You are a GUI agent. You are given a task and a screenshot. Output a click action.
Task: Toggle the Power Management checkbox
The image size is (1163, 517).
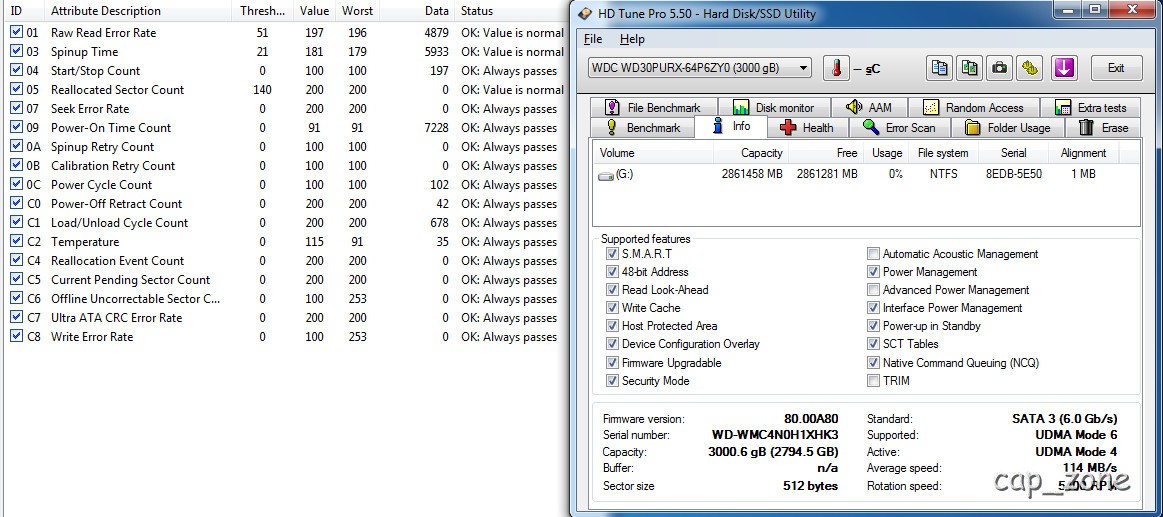pos(874,271)
